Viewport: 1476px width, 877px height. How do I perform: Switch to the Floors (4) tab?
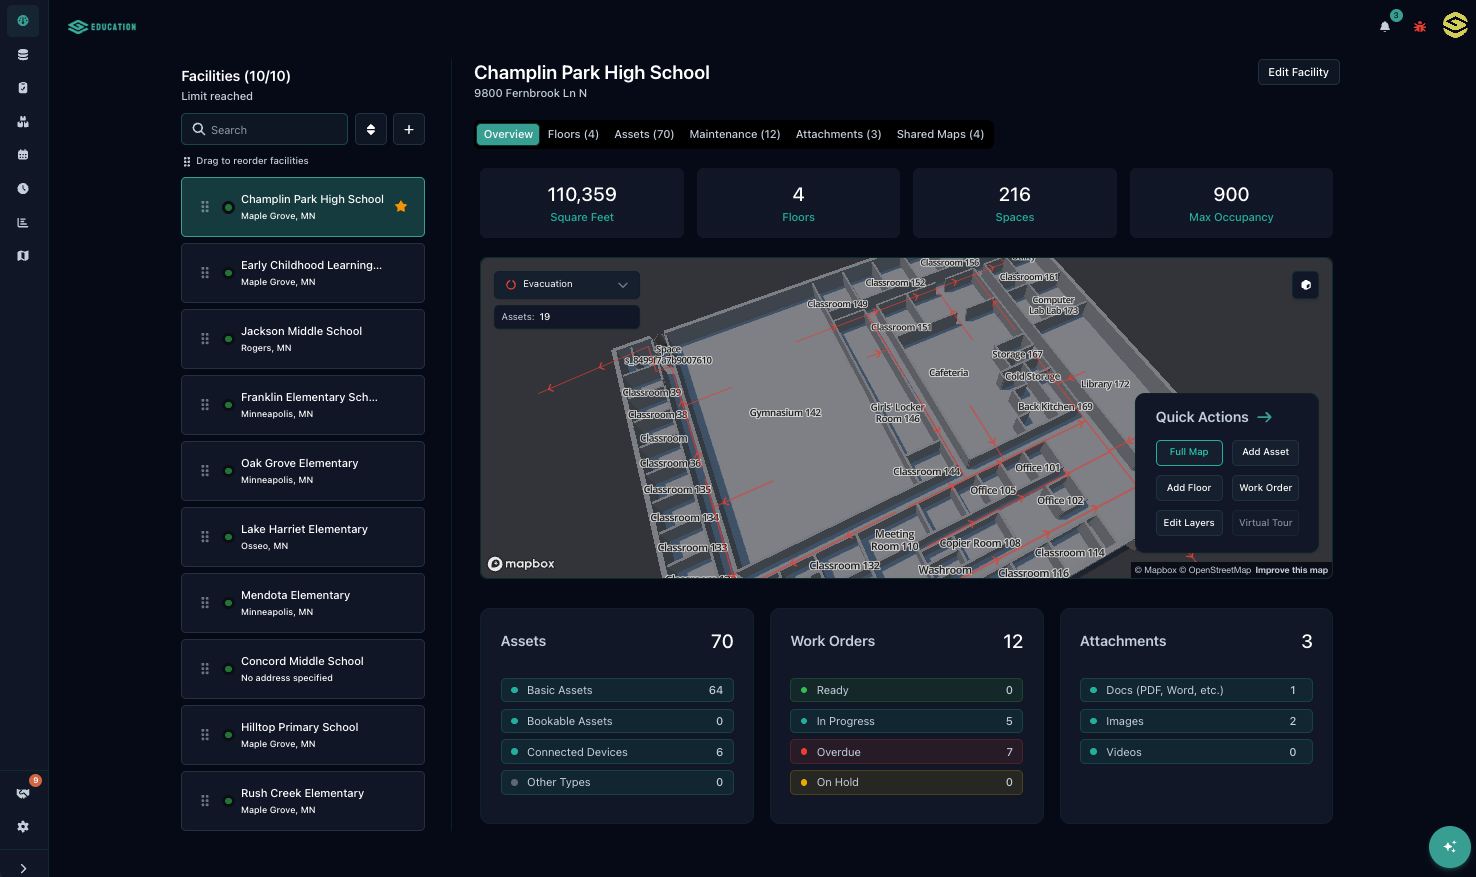573,134
